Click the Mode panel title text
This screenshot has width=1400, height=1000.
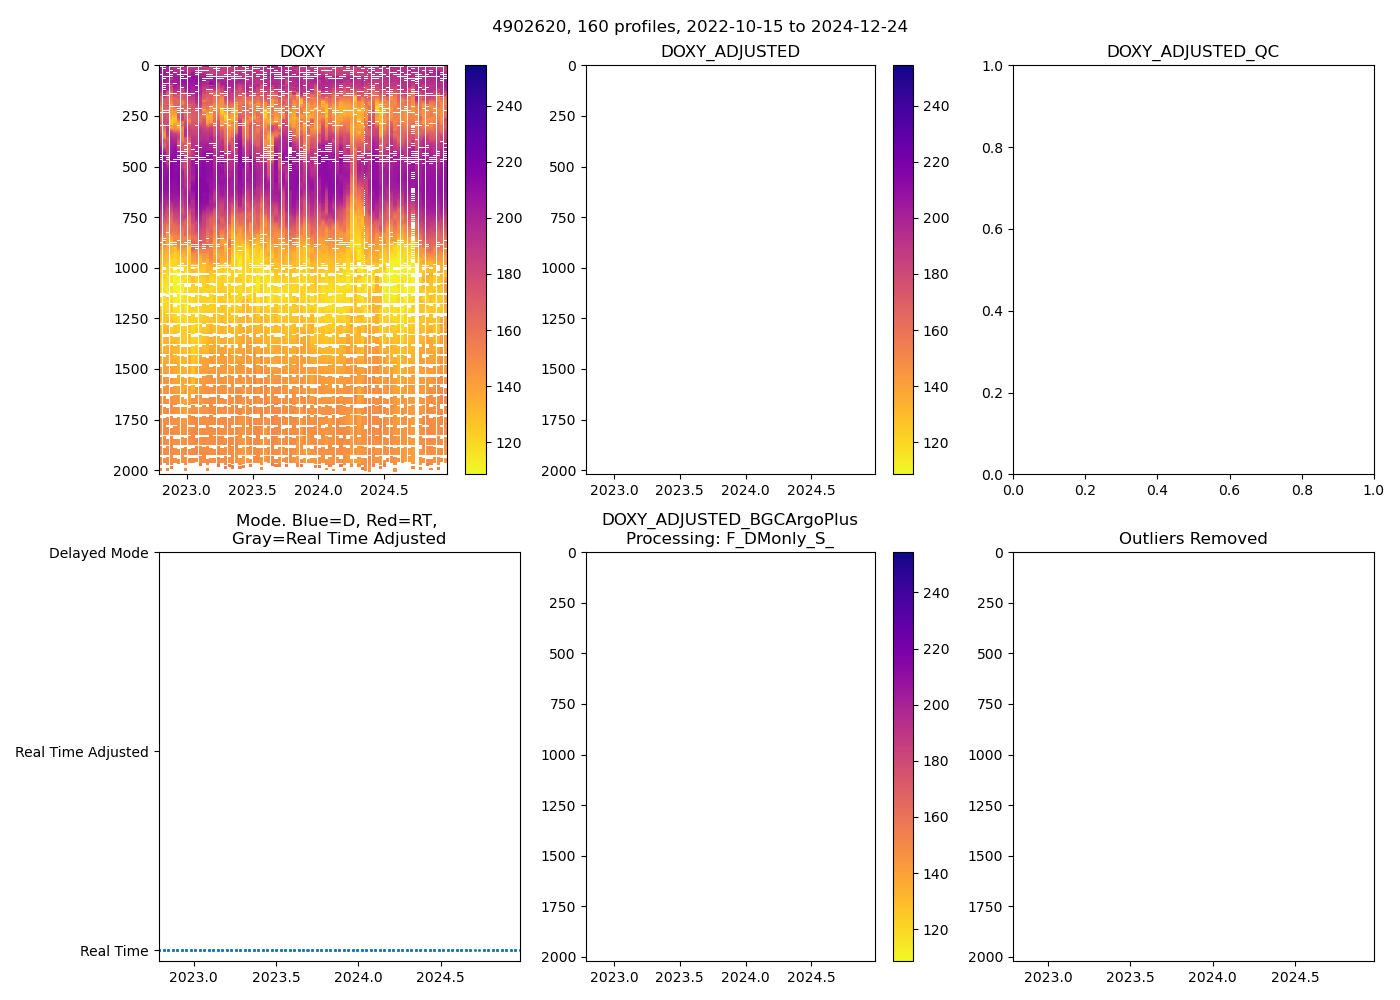pyautogui.click(x=338, y=529)
